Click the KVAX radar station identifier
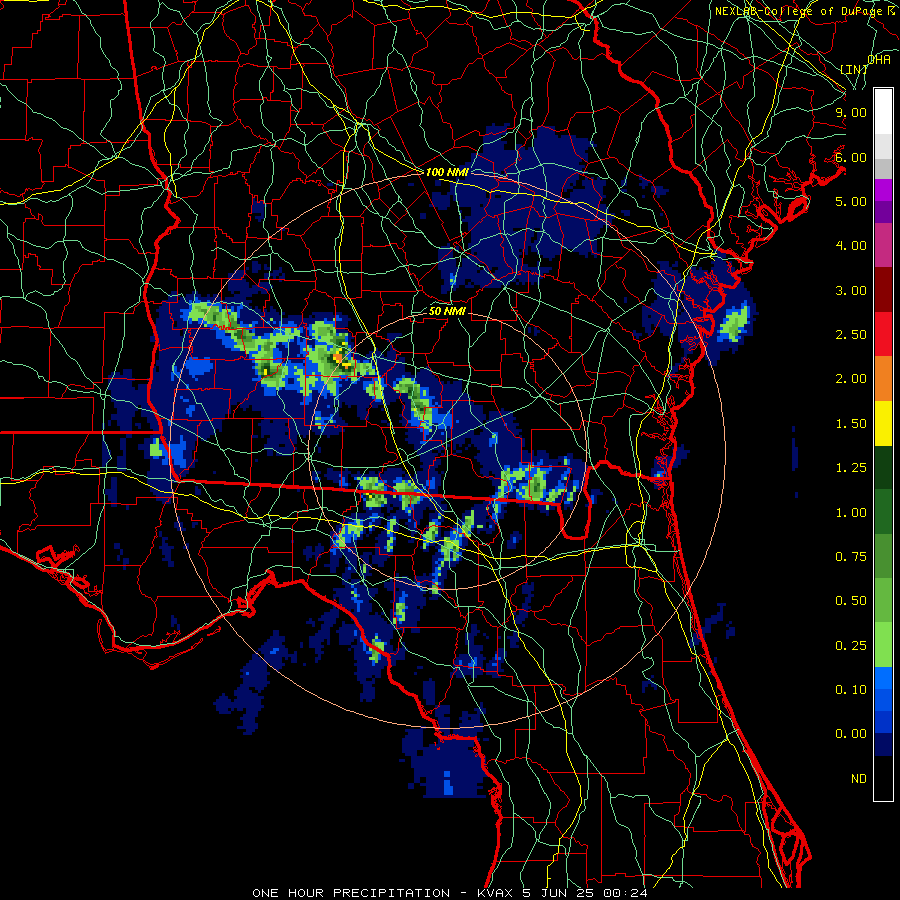 click(x=494, y=893)
